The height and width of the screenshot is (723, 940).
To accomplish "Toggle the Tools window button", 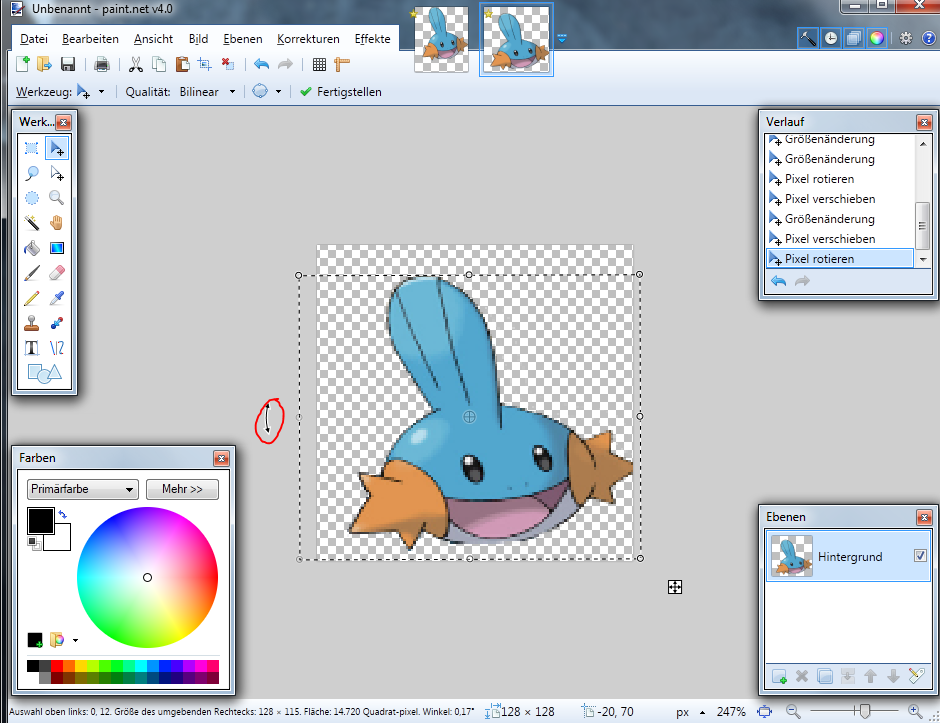I will click(x=808, y=38).
